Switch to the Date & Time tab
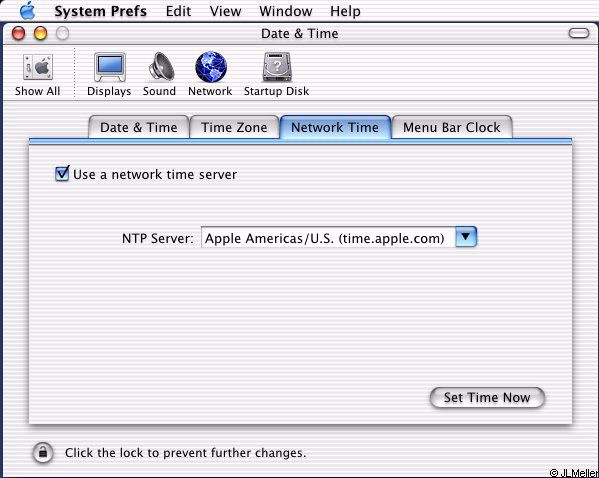The height and width of the screenshot is (478, 599). [x=139, y=127]
